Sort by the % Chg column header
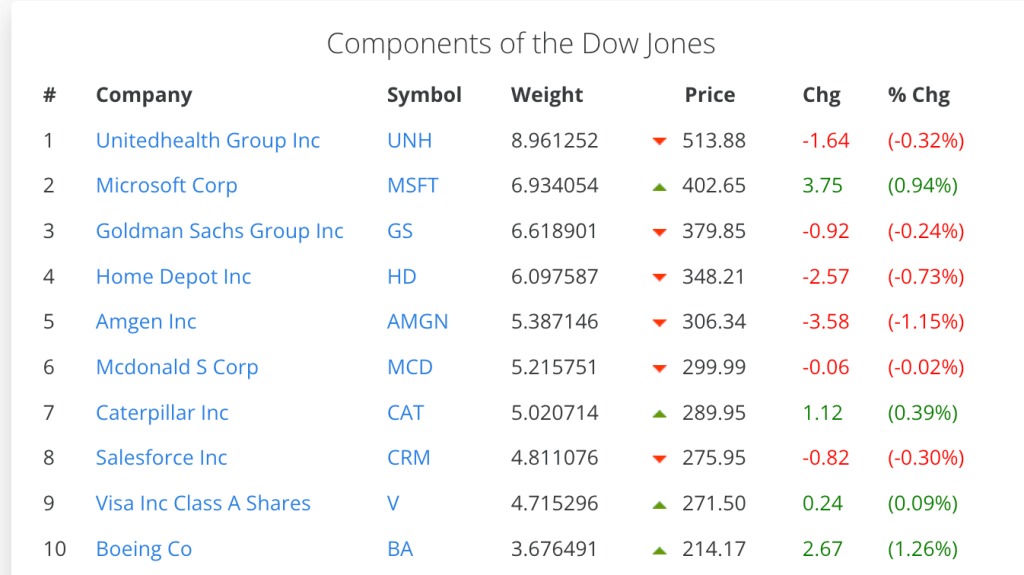This screenshot has width=1024, height=575. coord(918,95)
